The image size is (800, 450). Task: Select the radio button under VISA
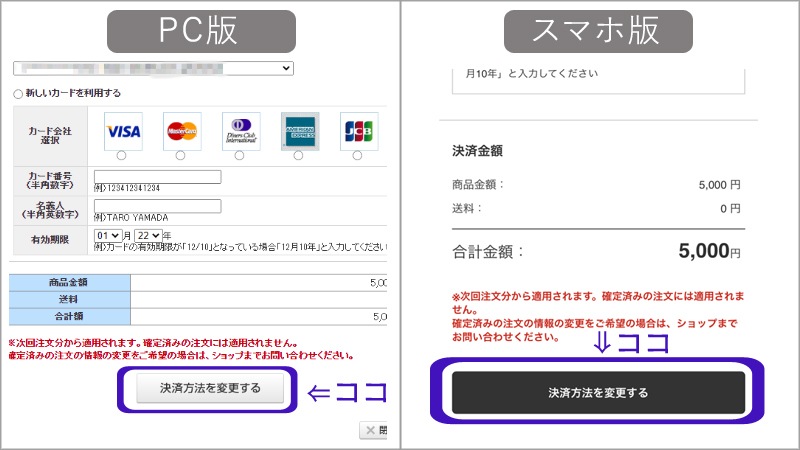122,156
